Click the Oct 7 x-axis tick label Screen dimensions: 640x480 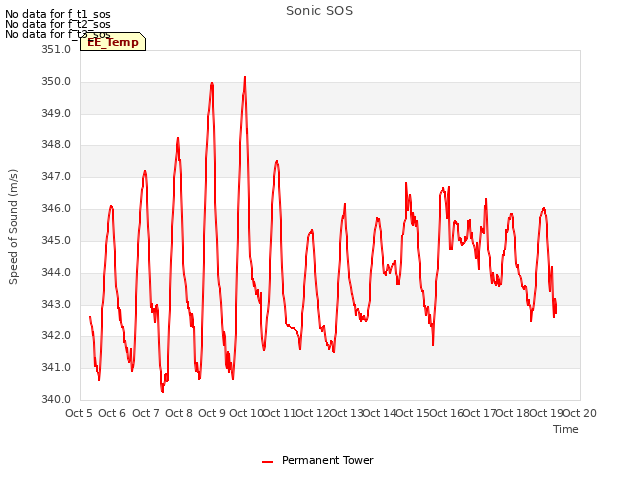pos(146,413)
